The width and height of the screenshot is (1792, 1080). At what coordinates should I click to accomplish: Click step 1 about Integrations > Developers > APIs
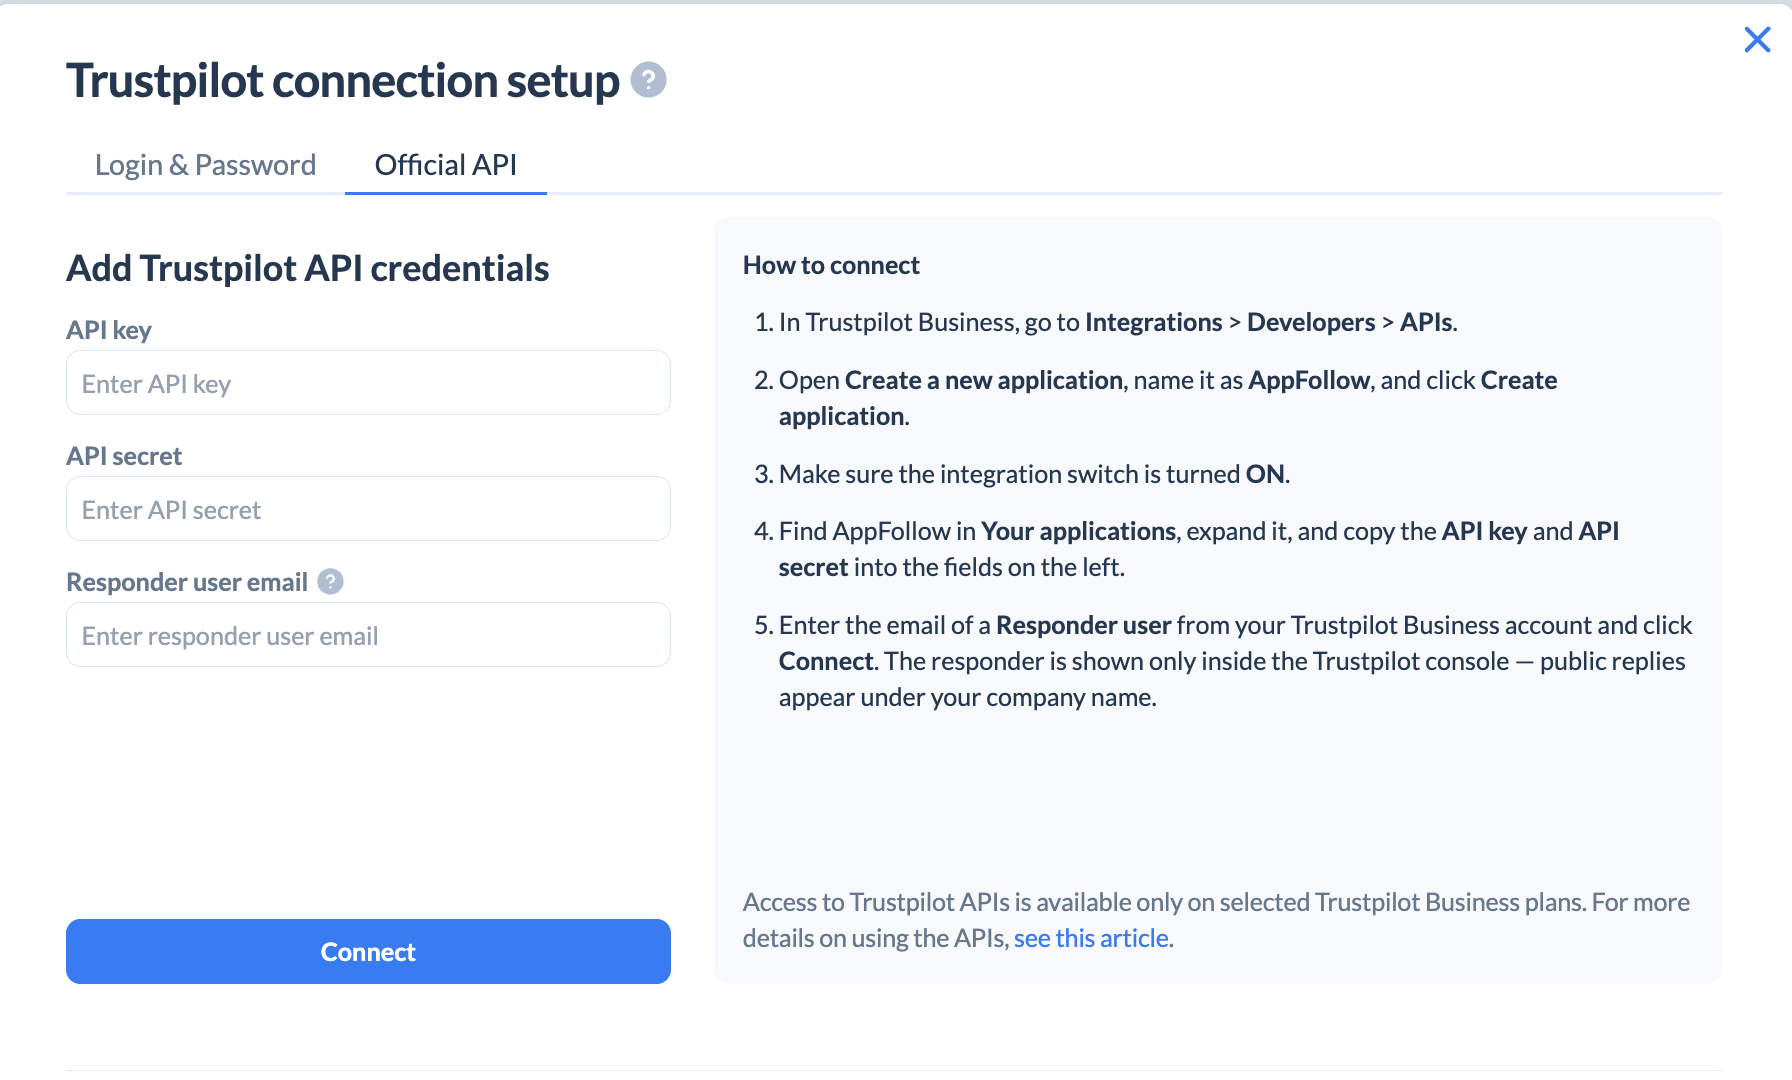(x=1105, y=322)
